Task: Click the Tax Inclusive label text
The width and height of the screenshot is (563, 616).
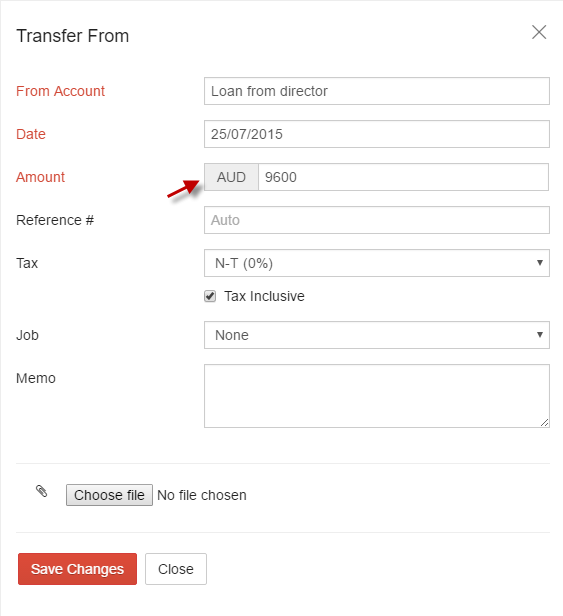Action: (x=264, y=296)
